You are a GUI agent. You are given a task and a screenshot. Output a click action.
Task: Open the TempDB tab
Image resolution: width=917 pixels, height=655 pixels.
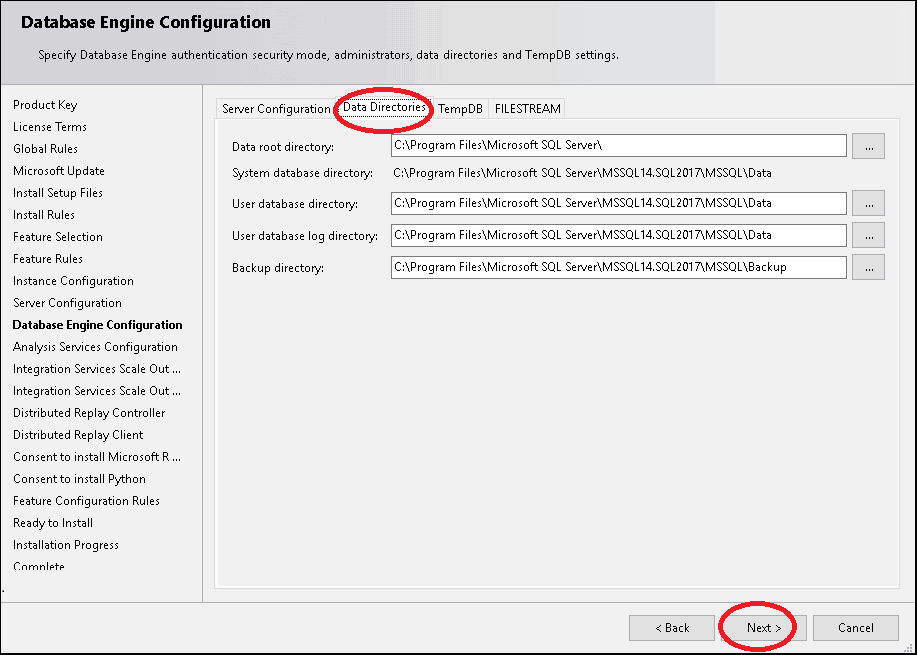[460, 109]
